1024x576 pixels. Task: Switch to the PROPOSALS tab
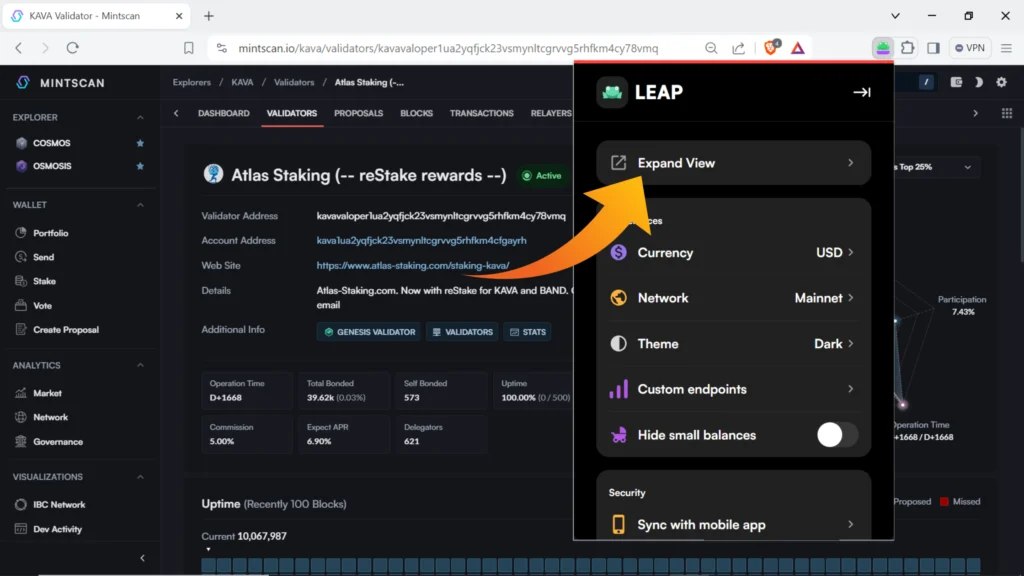[x=358, y=113]
